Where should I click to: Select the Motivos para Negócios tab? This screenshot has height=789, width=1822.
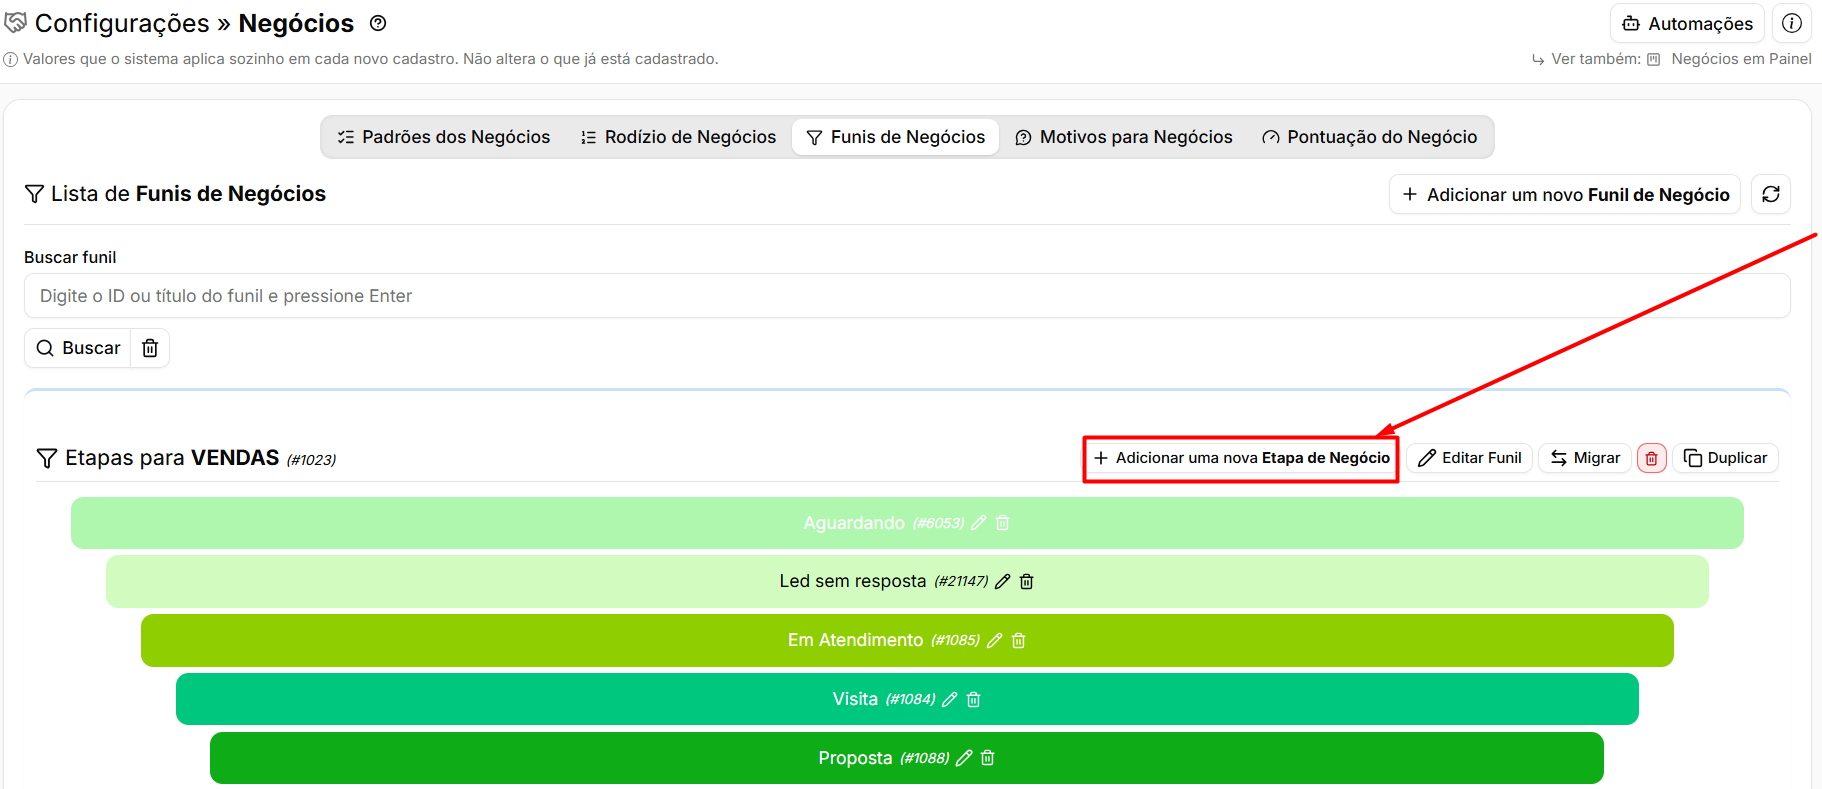(x=1124, y=137)
